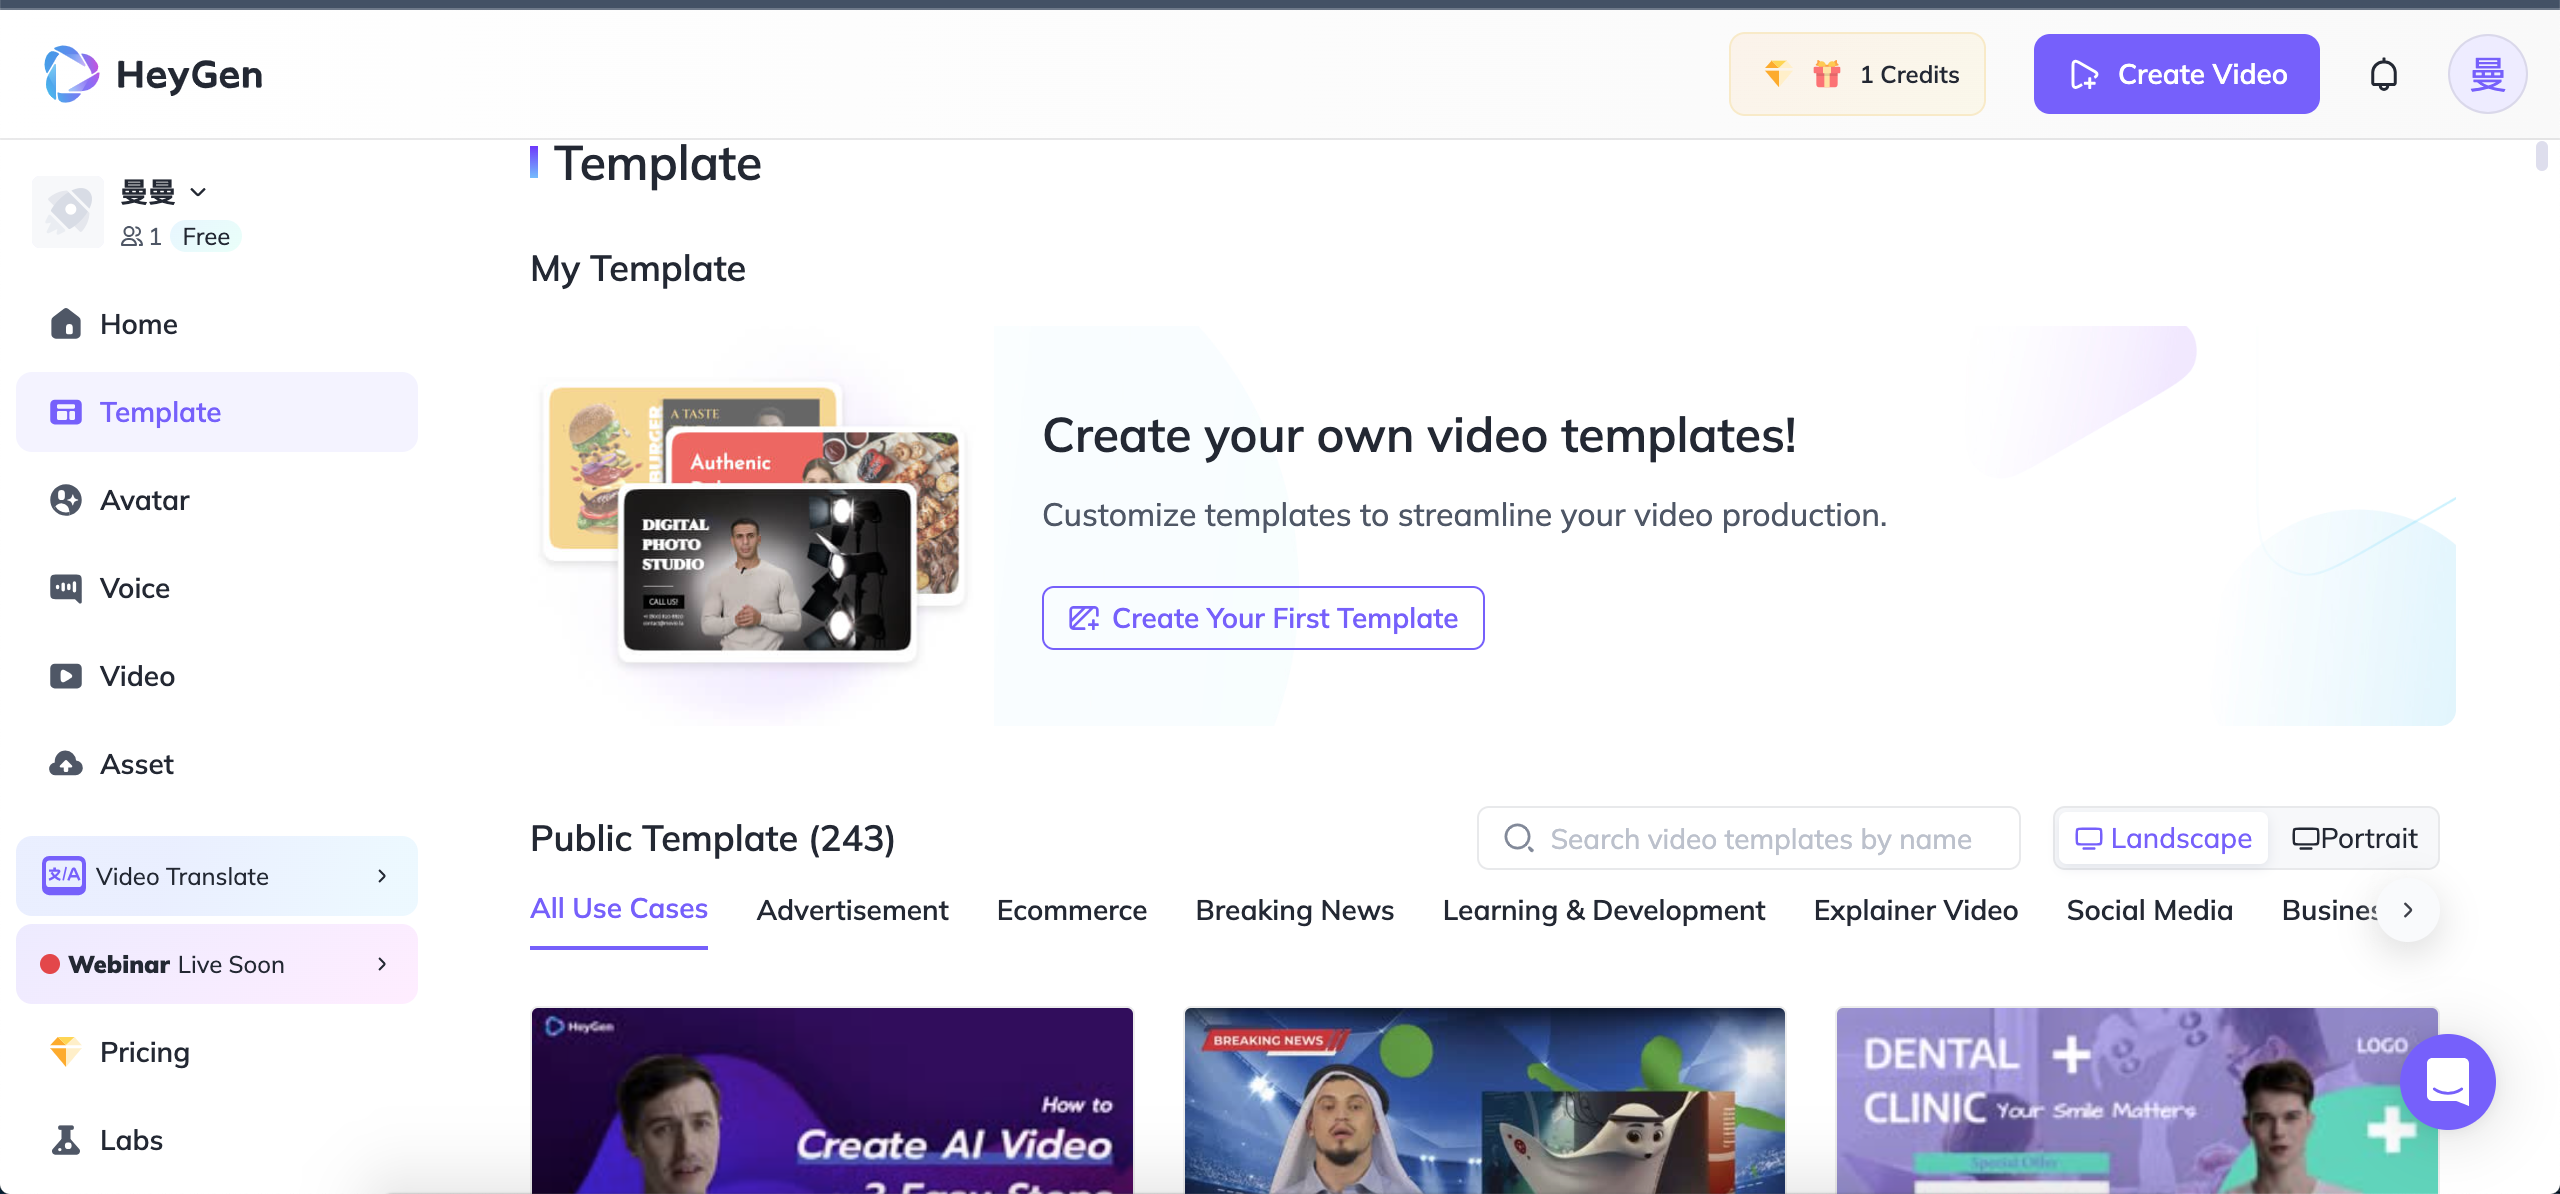Click the Template layout icon in sidebar
The height and width of the screenshot is (1194, 2560).
pos(66,412)
